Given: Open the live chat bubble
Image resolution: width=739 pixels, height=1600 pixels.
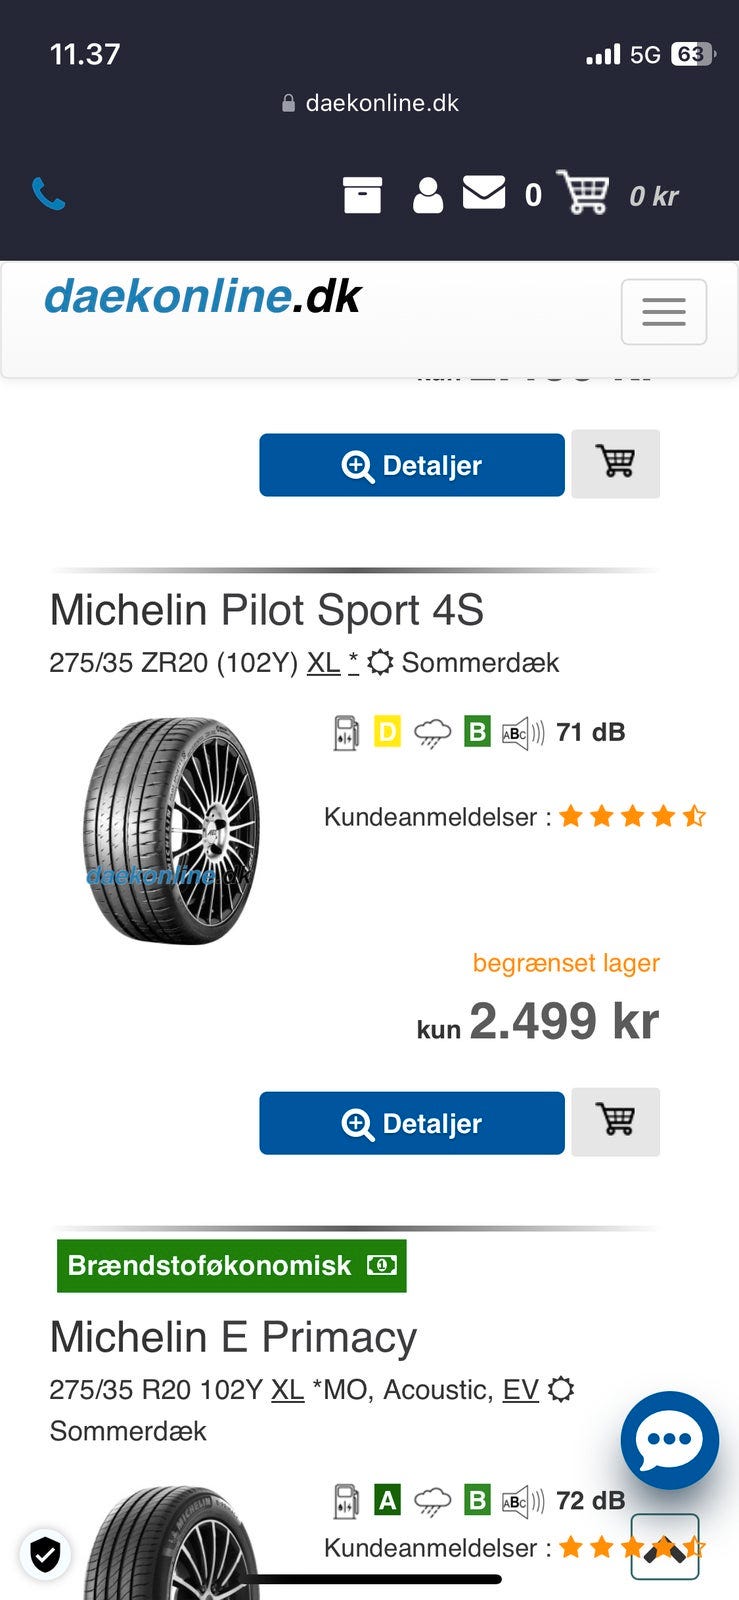Looking at the screenshot, I should (669, 1440).
